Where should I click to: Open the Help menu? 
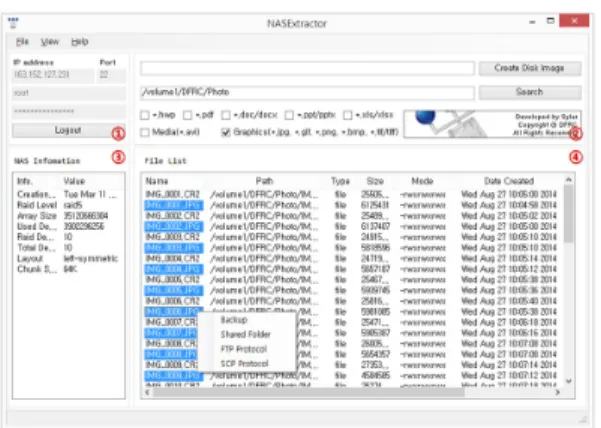80,41
